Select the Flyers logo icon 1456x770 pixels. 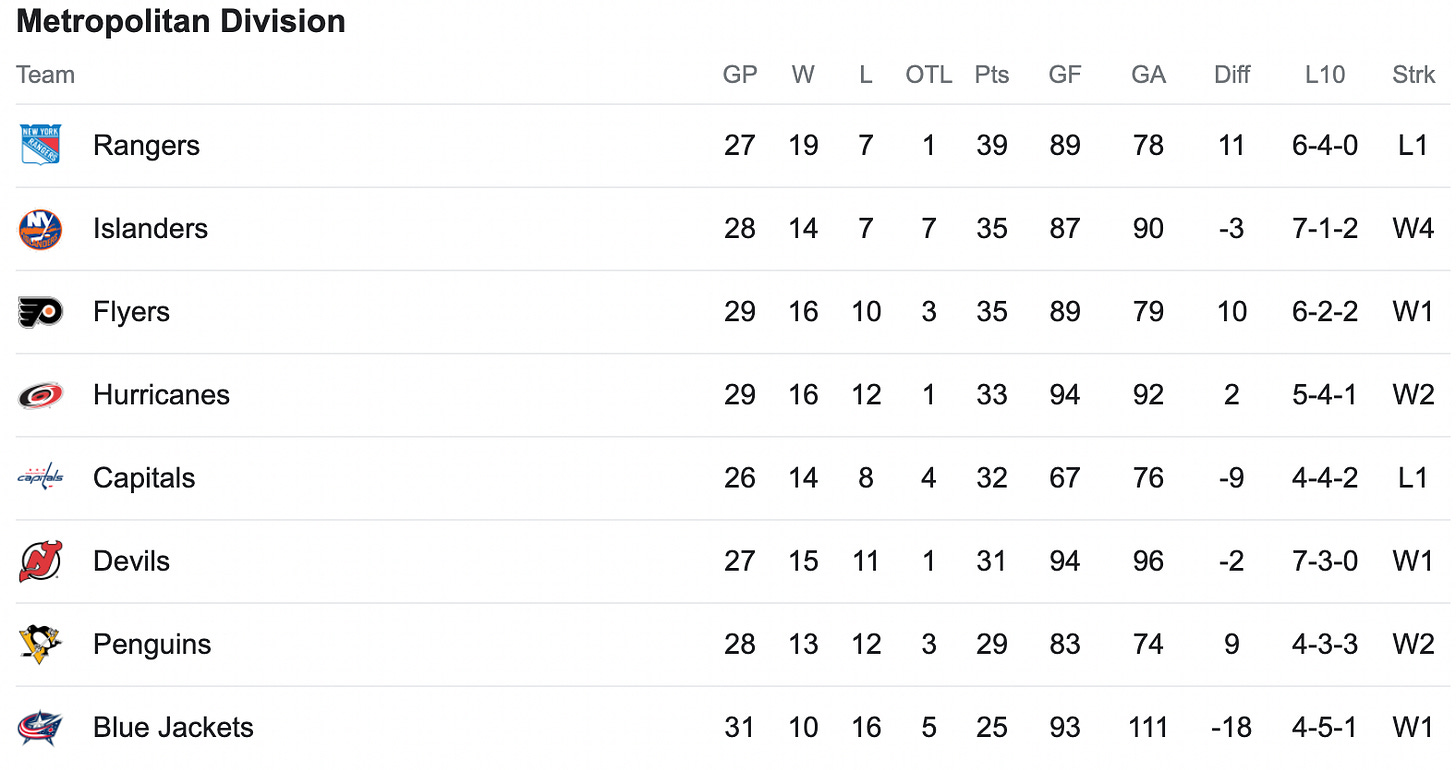coord(41,312)
